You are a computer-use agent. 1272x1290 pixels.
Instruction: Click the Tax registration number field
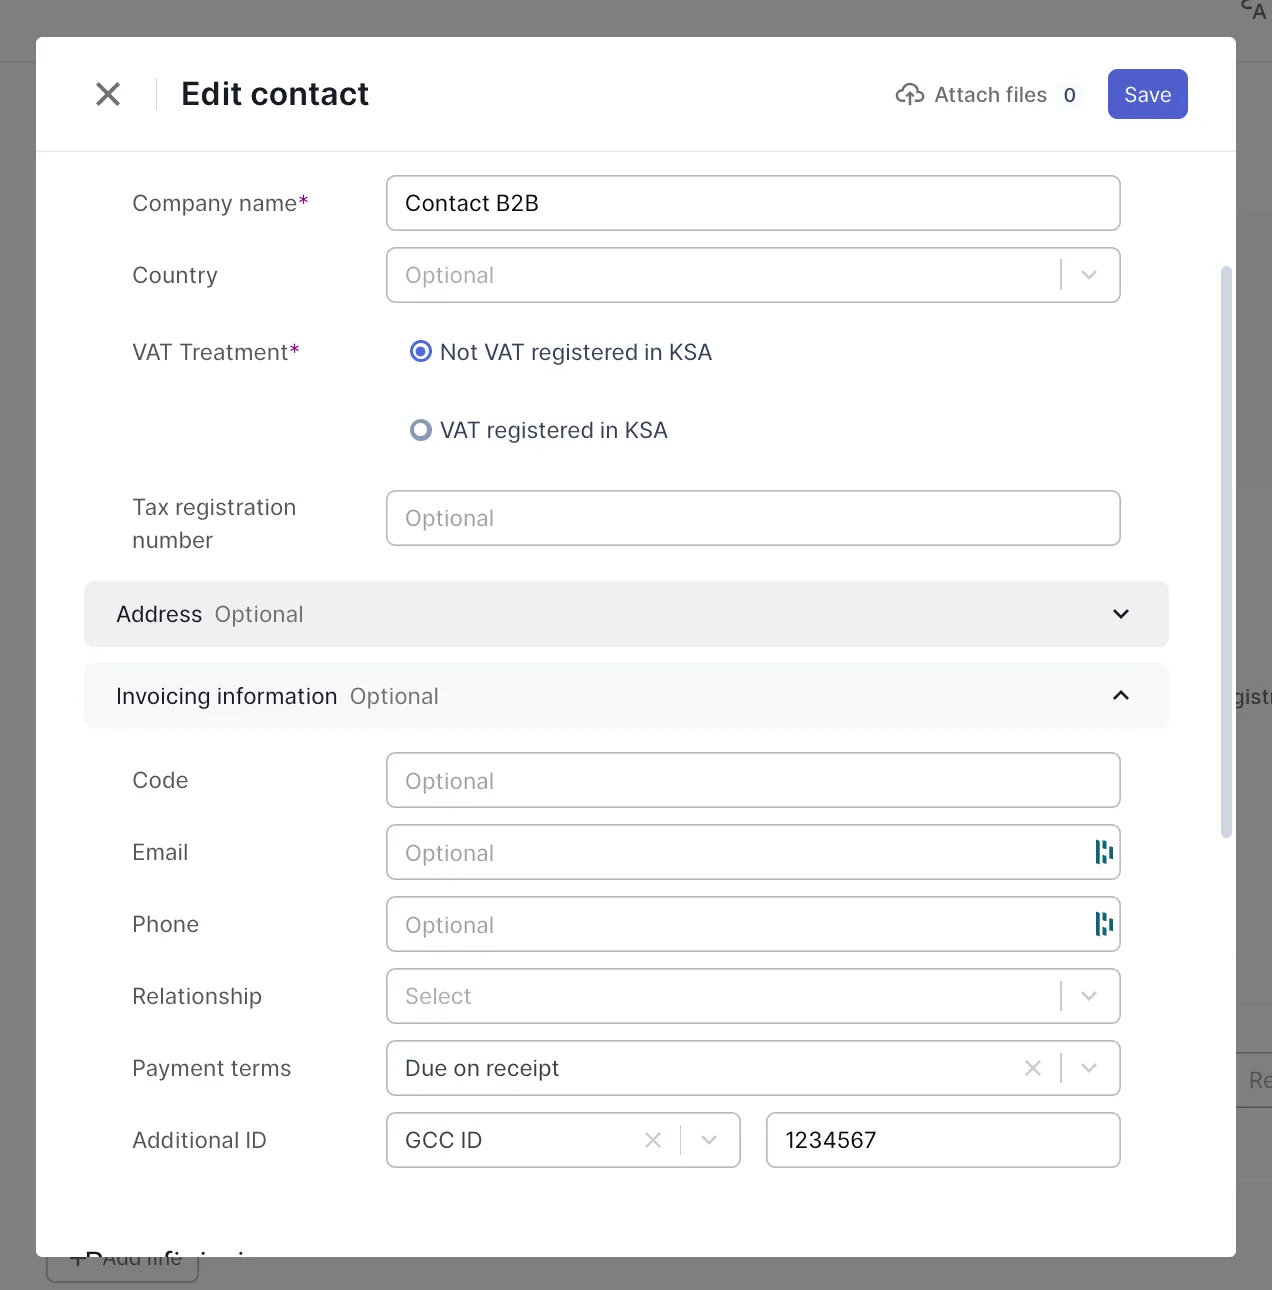pyautogui.click(x=752, y=518)
